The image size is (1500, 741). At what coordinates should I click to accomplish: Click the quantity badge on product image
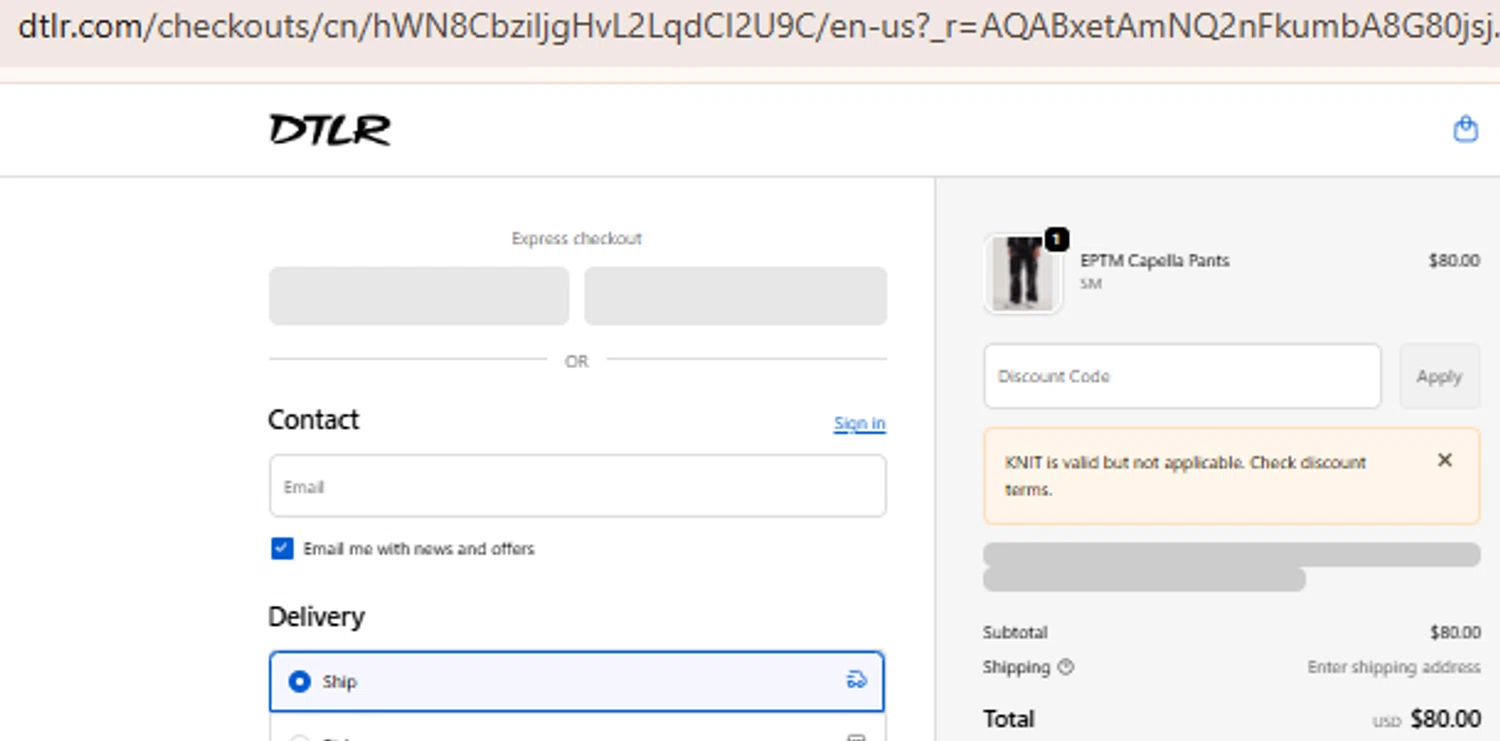(1056, 239)
